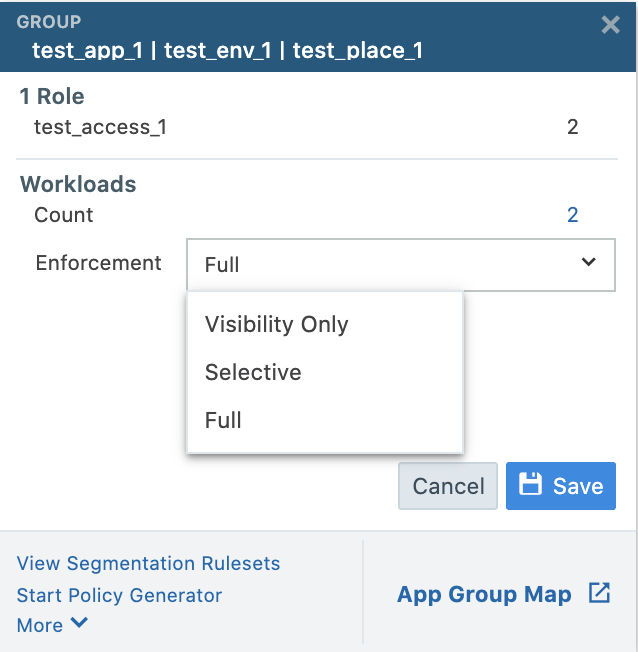The height and width of the screenshot is (652, 638).
Task: Click the number 2 beside test_access_1
Action: (x=572, y=127)
